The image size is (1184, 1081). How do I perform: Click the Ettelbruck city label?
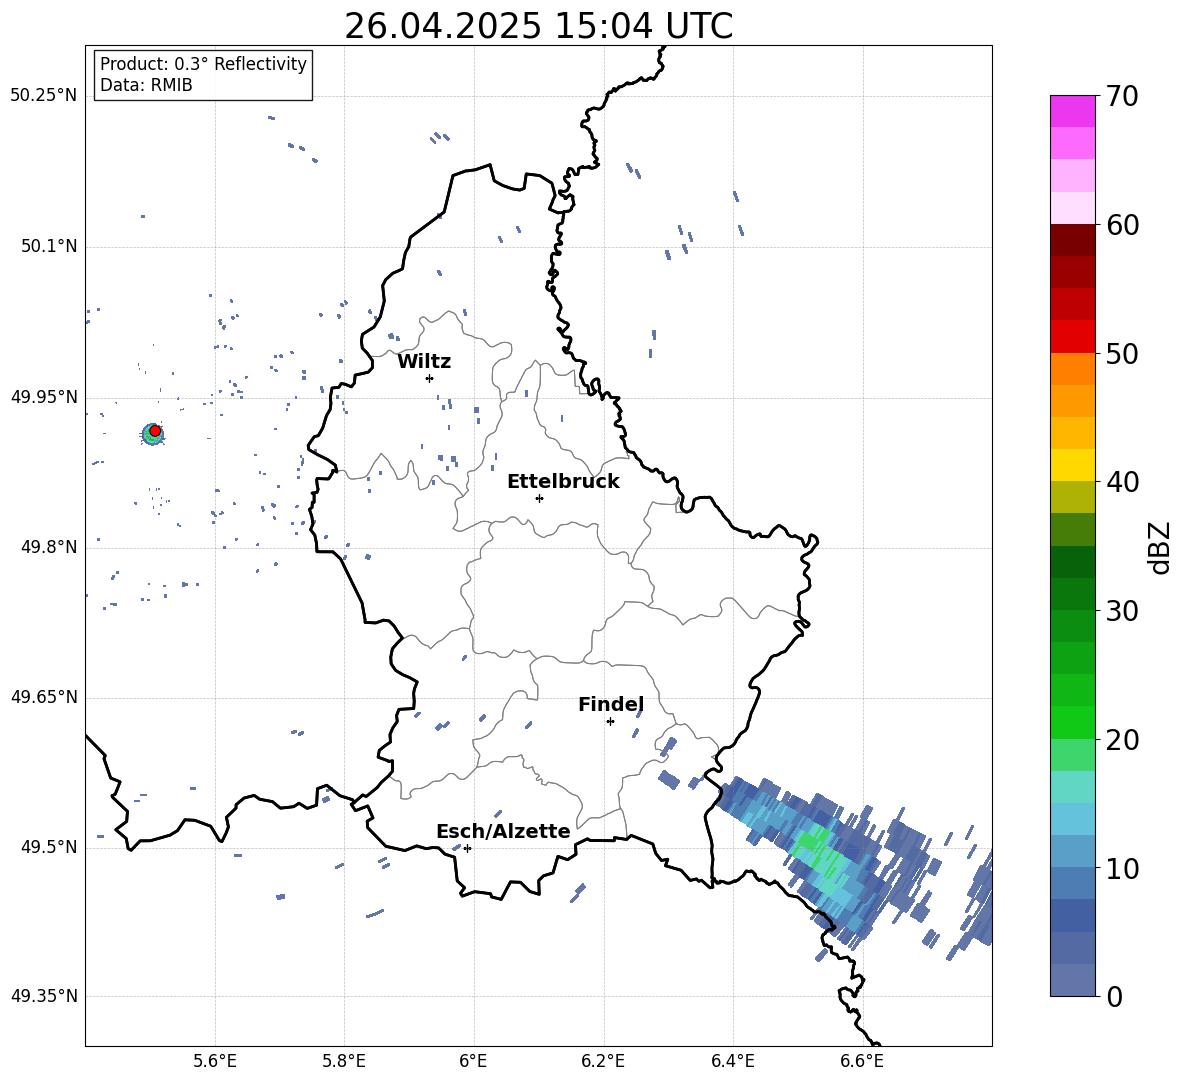pyautogui.click(x=563, y=482)
